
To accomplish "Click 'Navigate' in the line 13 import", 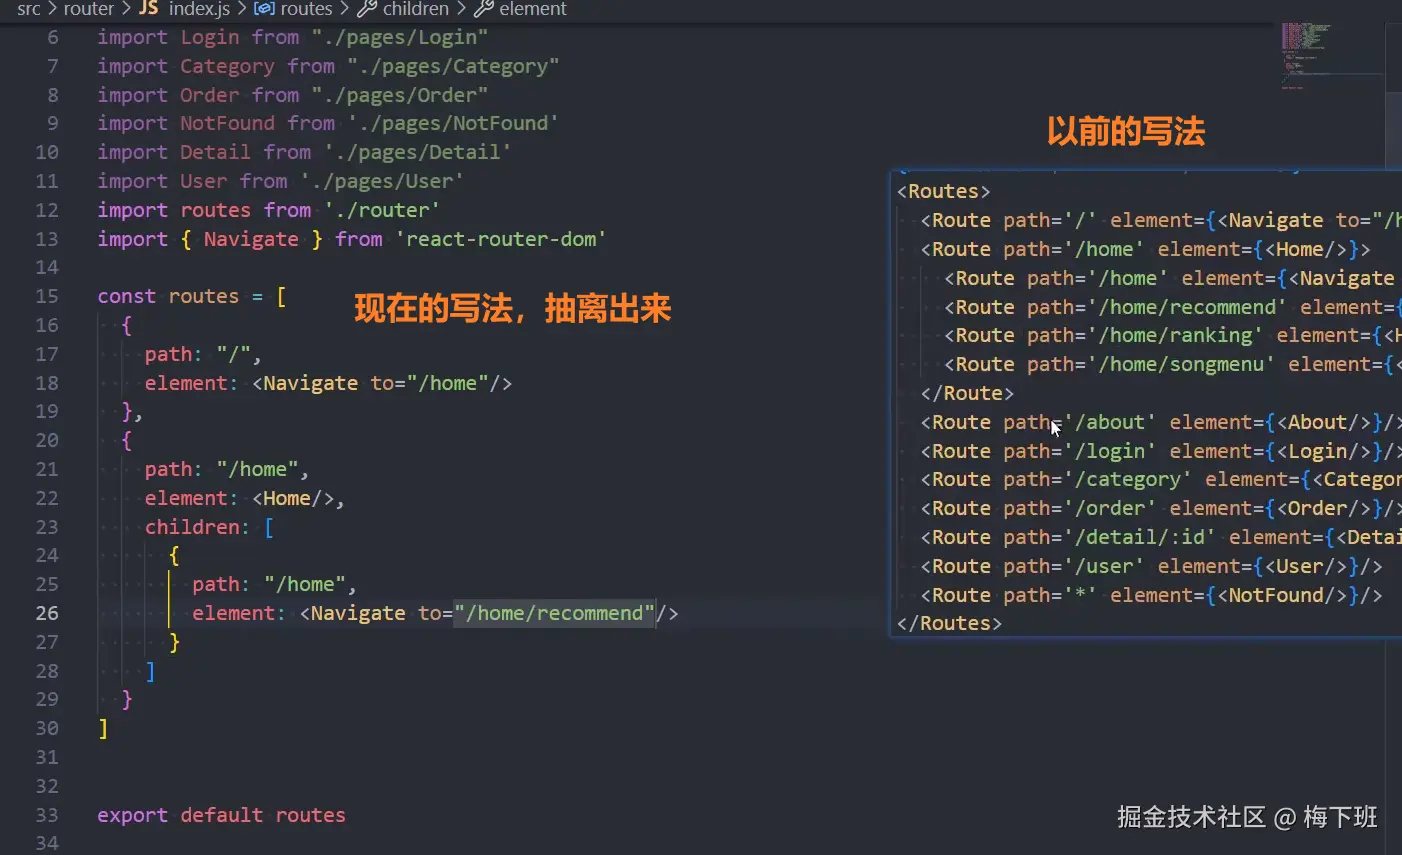I will pyautogui.click(x=251, y=239).
